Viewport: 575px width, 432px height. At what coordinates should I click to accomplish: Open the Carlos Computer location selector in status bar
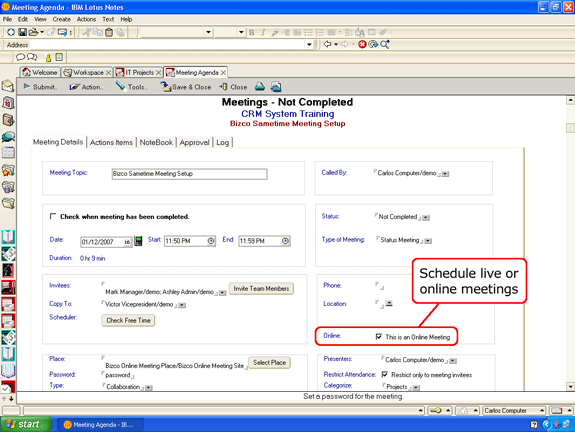[x=514, y=410]
